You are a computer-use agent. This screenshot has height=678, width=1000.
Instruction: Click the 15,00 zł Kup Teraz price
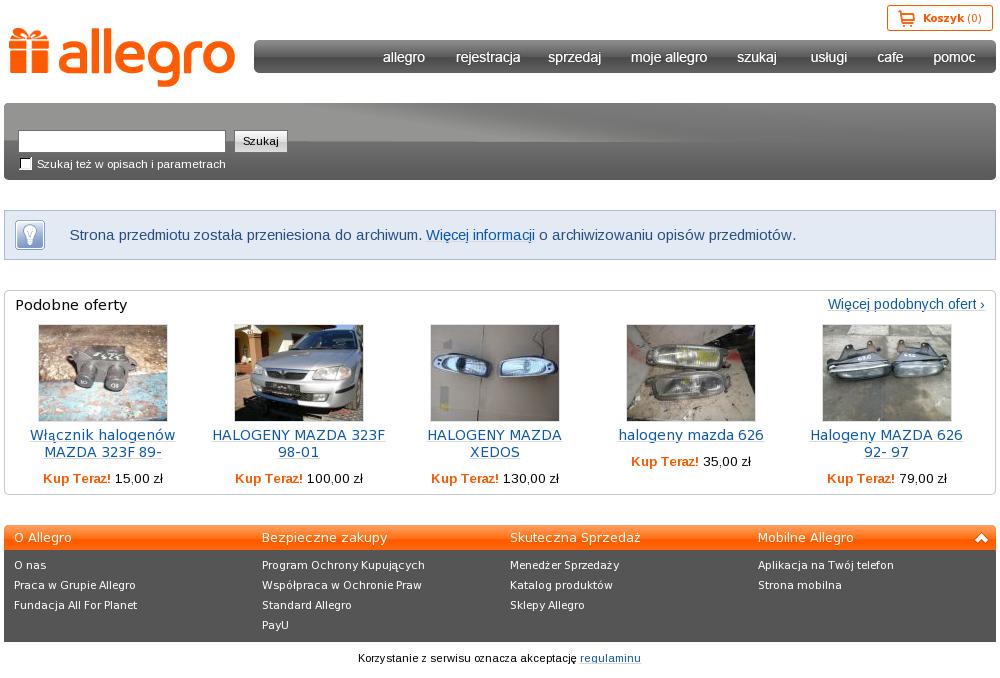tap(103, 478)
